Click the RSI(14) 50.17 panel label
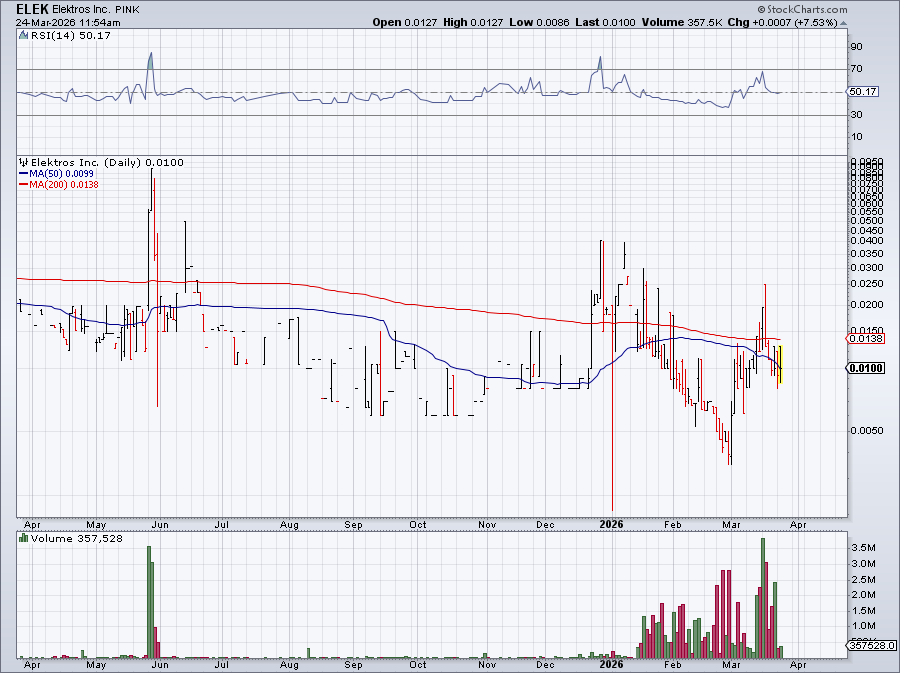 (71, 35)
